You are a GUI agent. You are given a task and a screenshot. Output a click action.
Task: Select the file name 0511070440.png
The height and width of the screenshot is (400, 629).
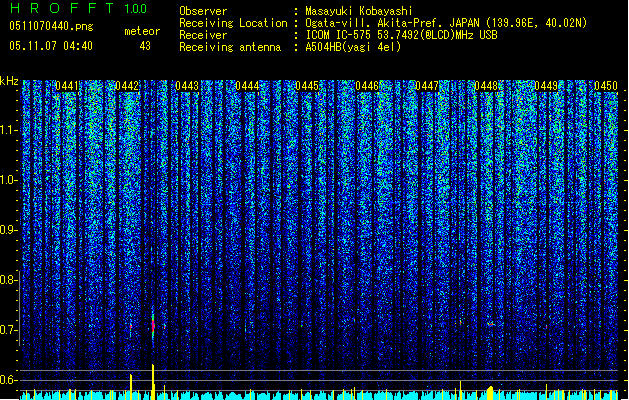[51, 26]
